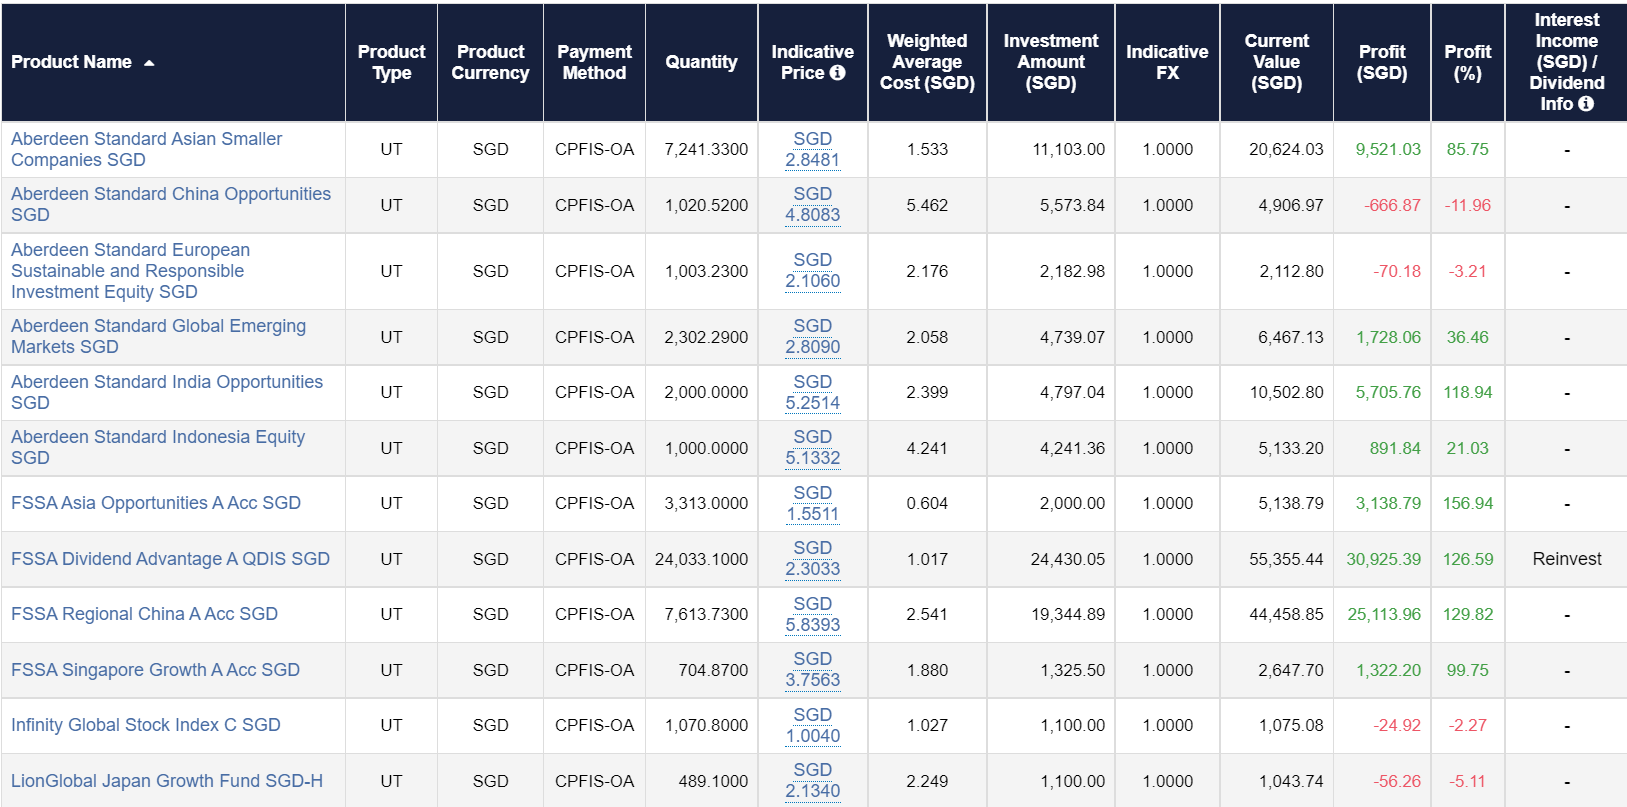1627x807 pixels.
Task: Select profit percentage 85.75
Action: [1467, 149]
